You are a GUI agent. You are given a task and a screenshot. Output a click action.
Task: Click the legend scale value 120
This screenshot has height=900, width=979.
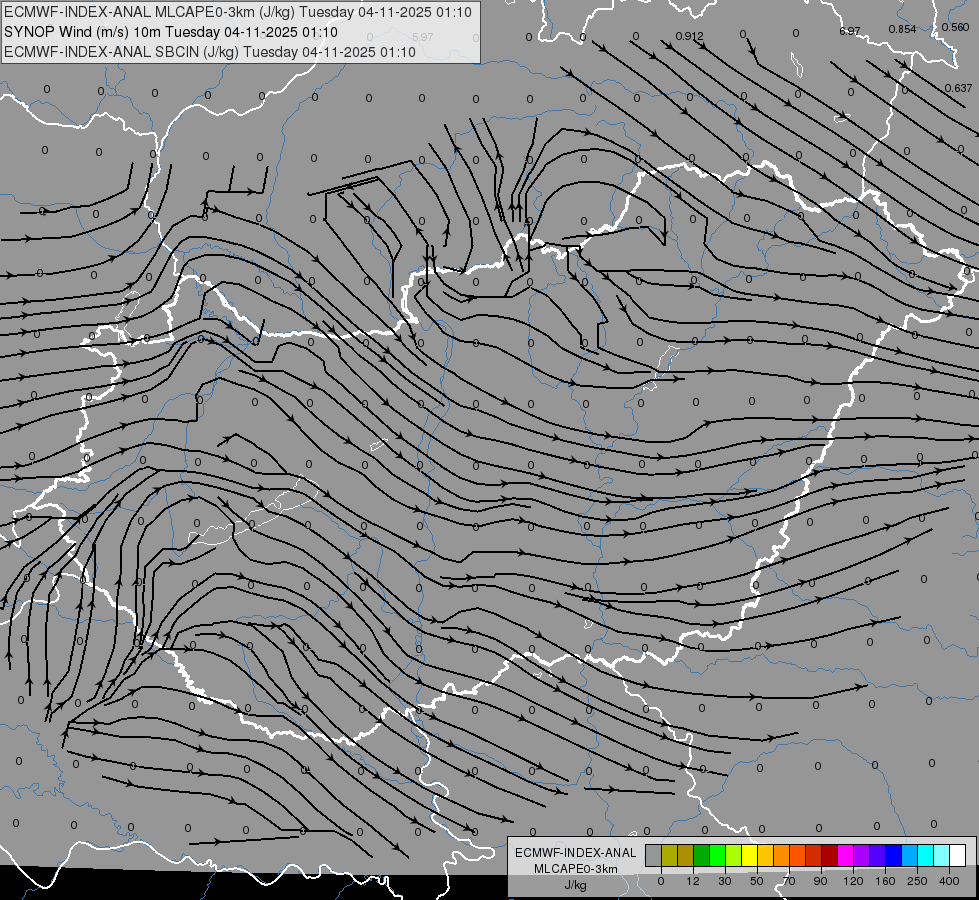[854, 881]
